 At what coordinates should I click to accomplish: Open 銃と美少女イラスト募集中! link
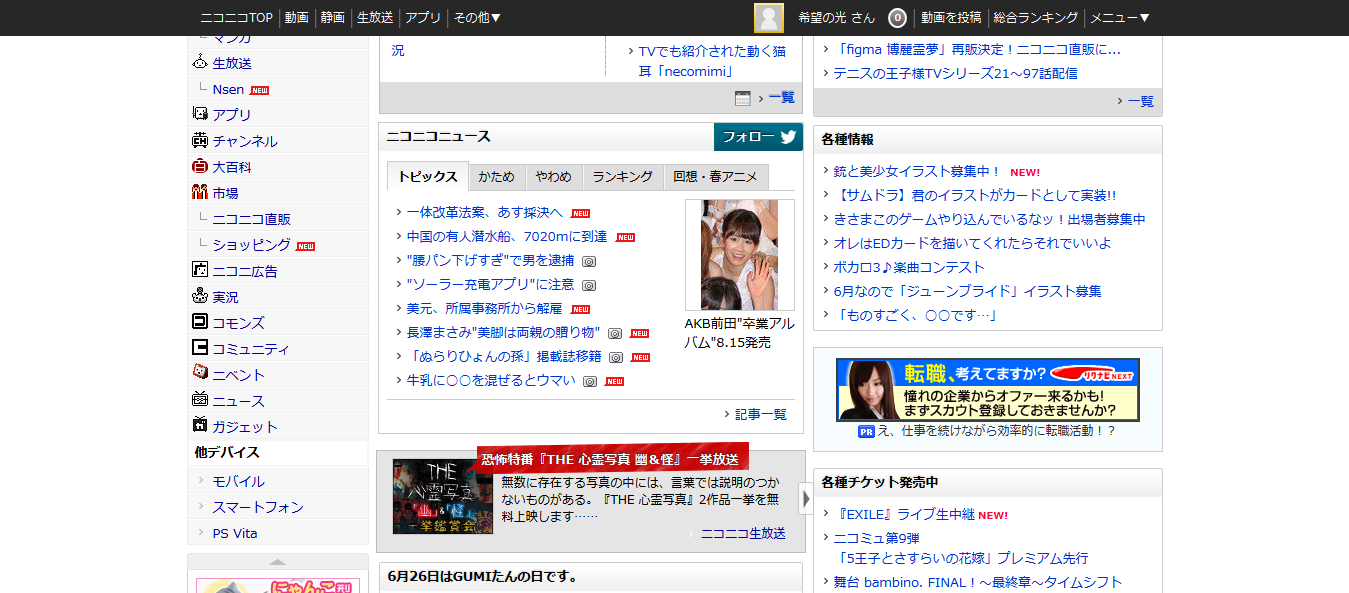pyautogui.click(x=918, y=171)
